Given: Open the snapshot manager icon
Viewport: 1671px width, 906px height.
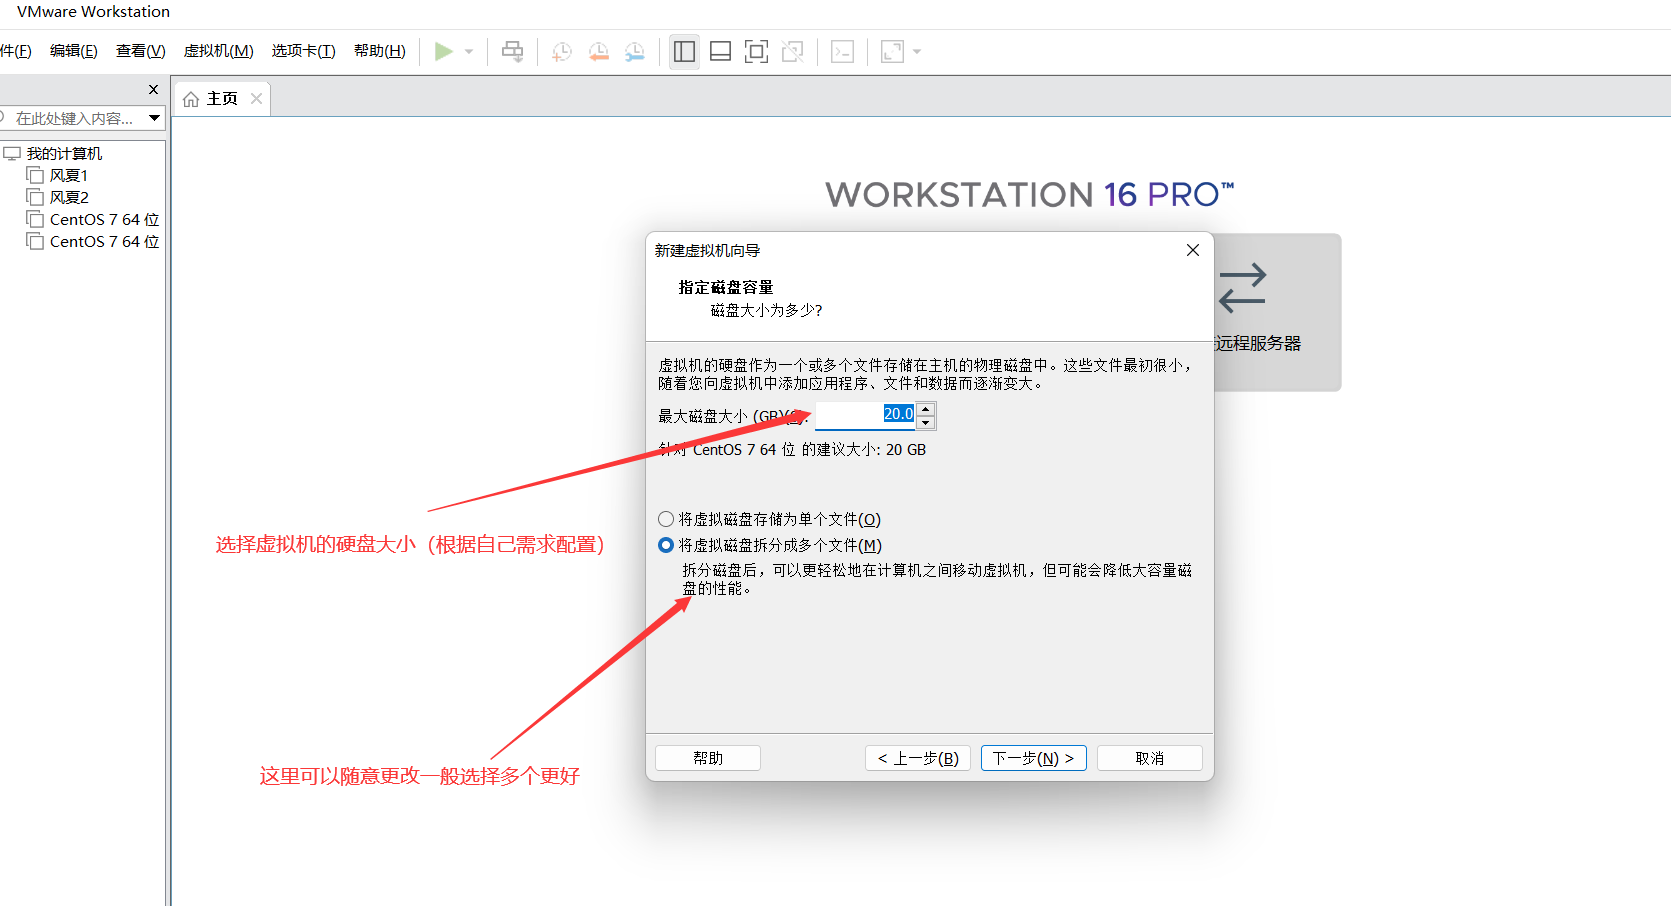Looking at the screenshot, I should click(x=635, y=52).
